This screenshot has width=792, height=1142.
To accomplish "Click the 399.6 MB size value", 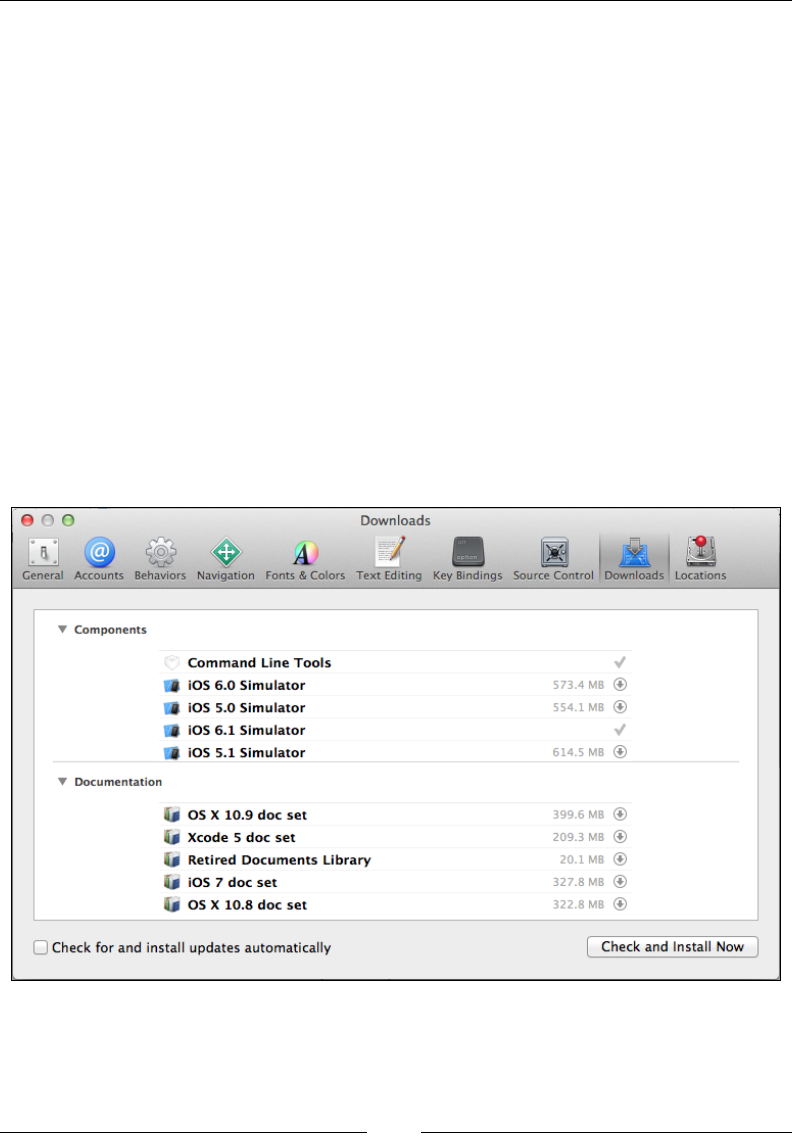I will 578,814.
